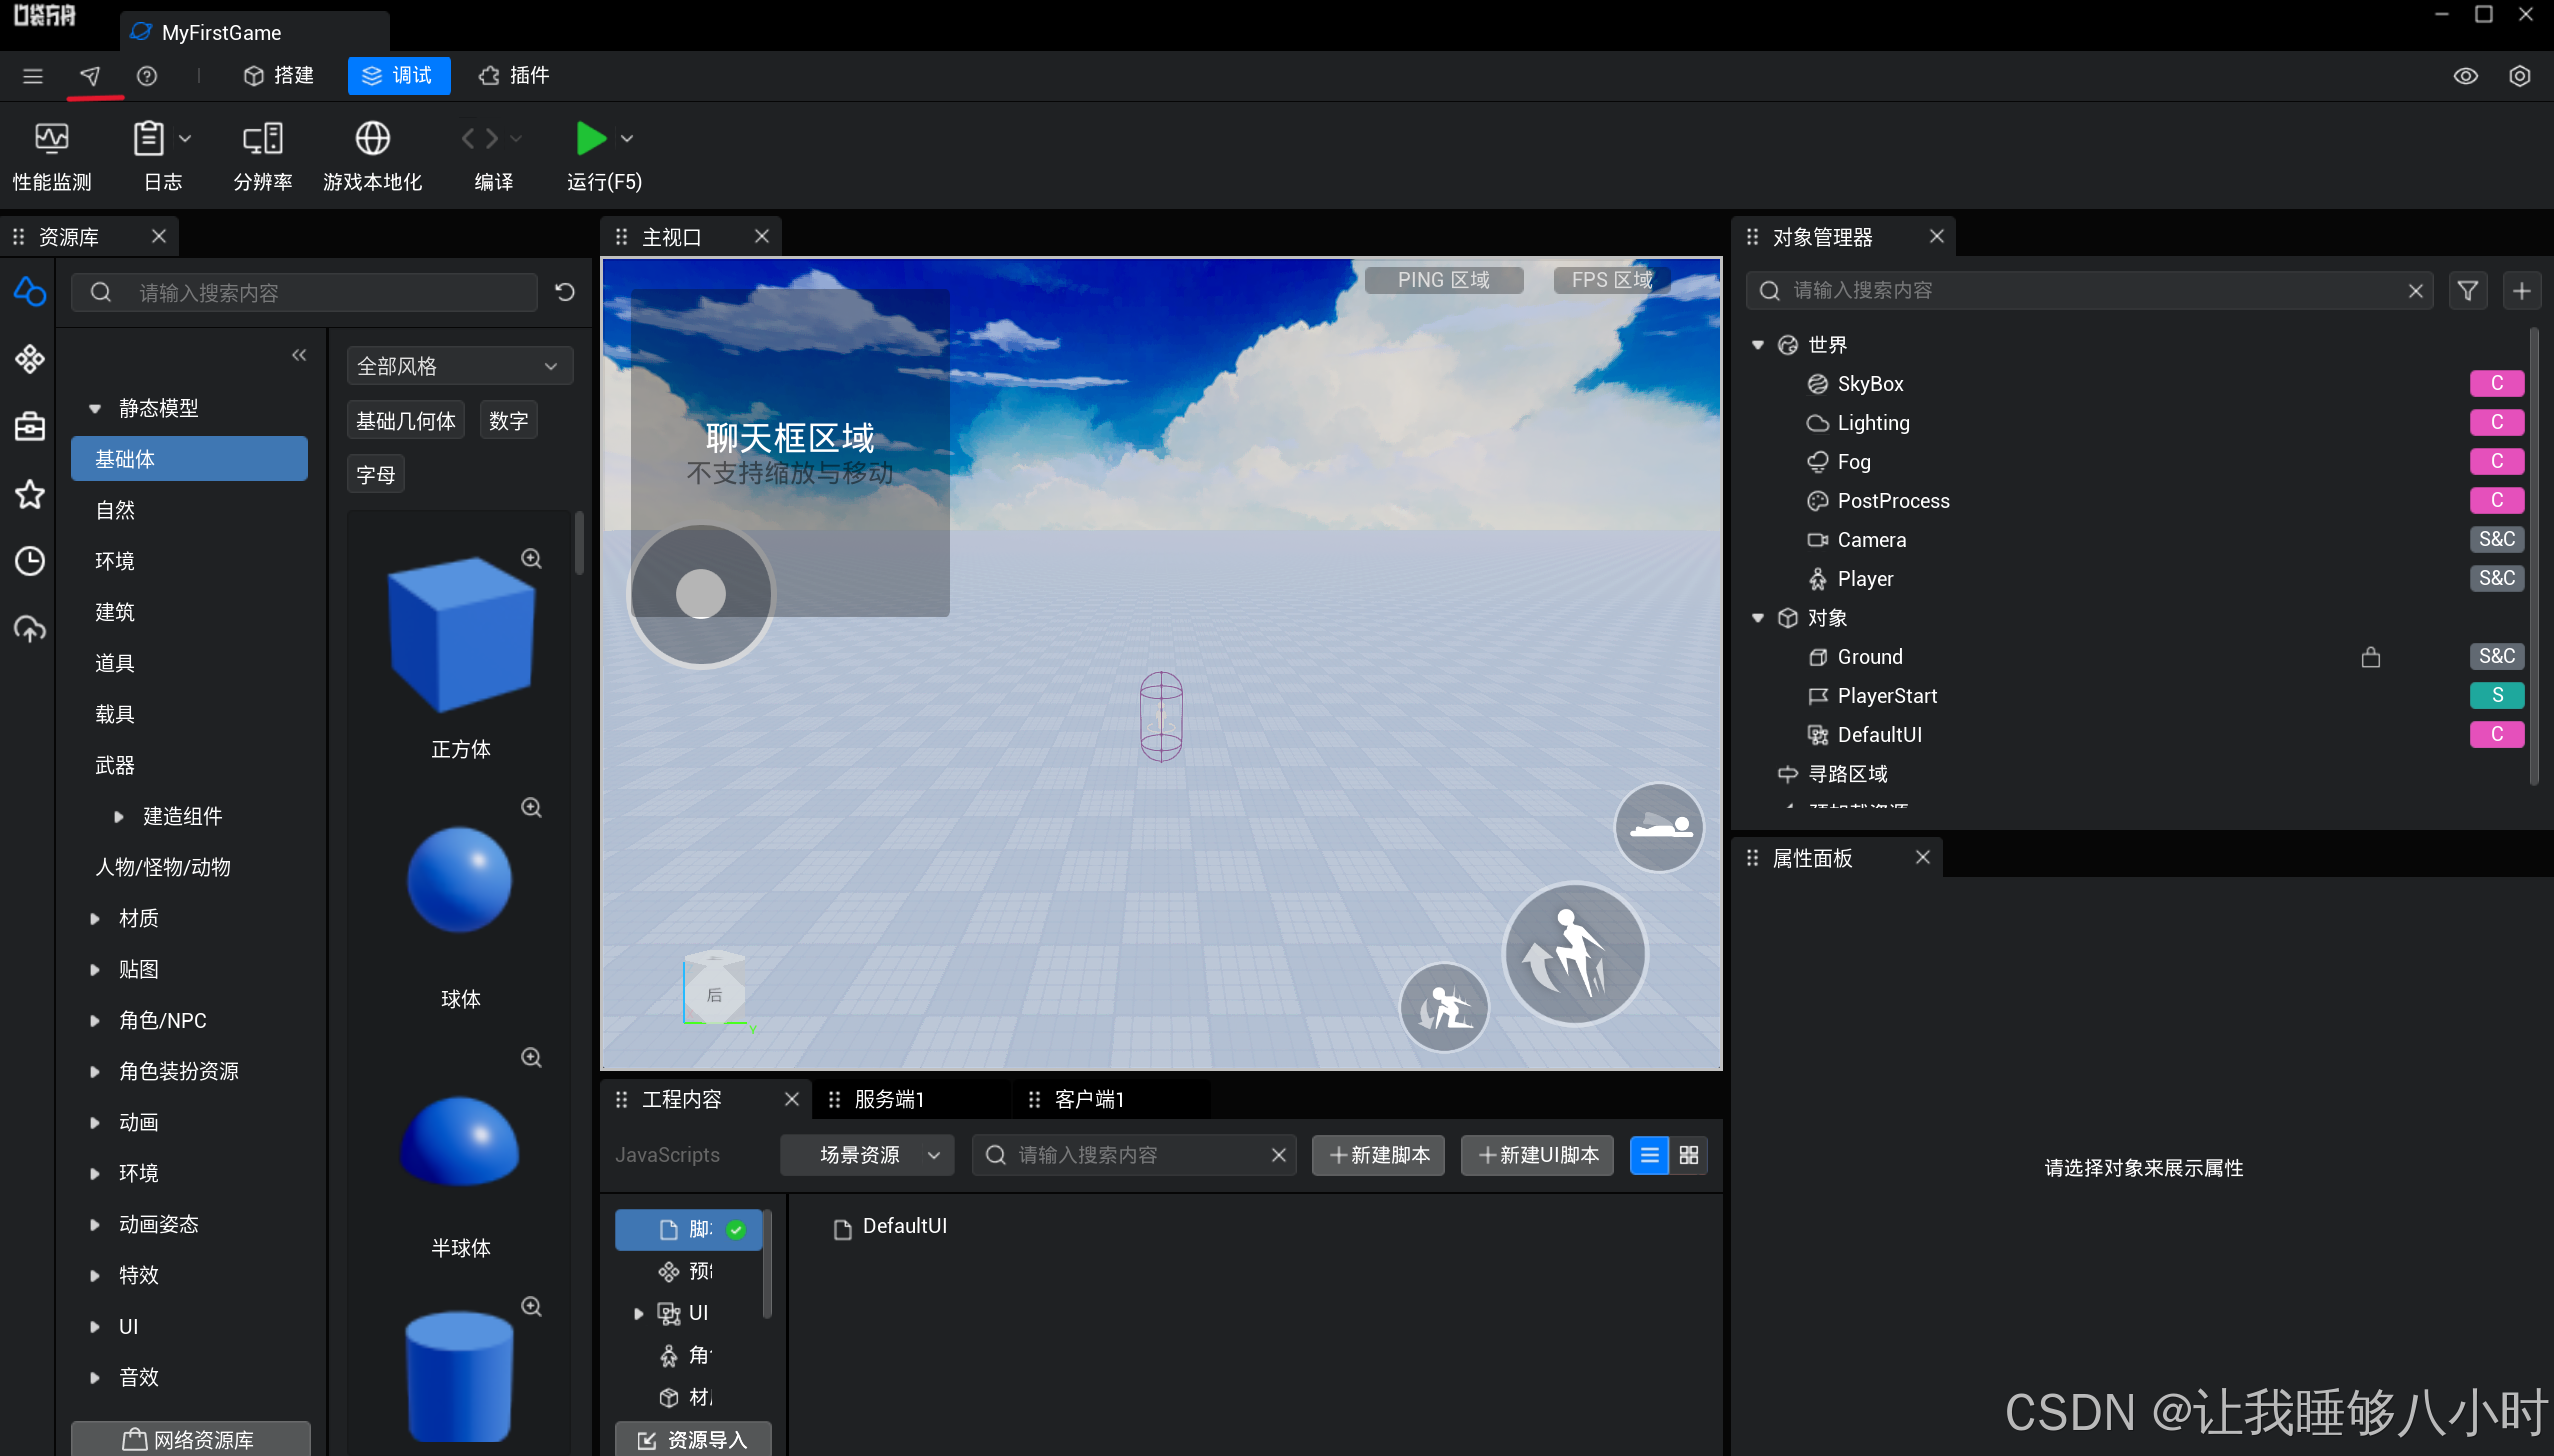Expand the 材质 tree category
This screenshot has height=1456, width=2554.
point(95,918)
